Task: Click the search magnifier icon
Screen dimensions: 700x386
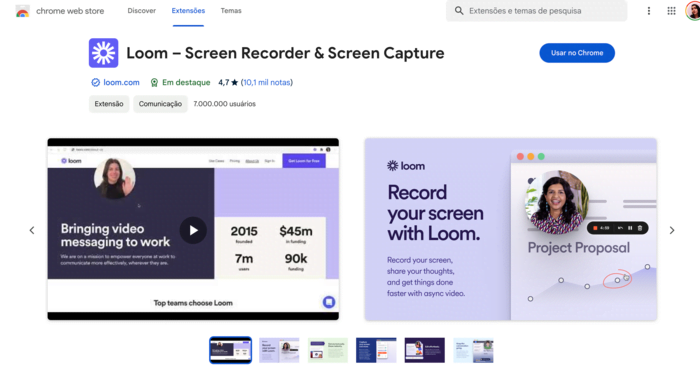Action: [x=459, y=11]
